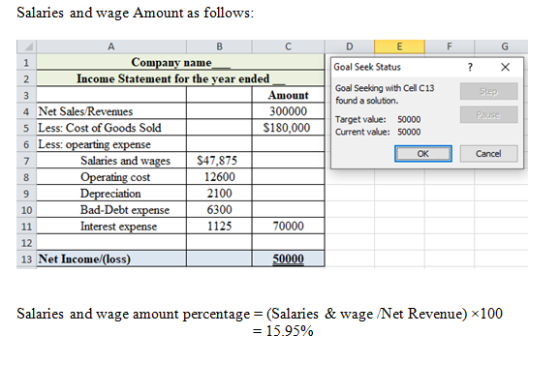Click the disabled Step button

(x=488, y=91)
